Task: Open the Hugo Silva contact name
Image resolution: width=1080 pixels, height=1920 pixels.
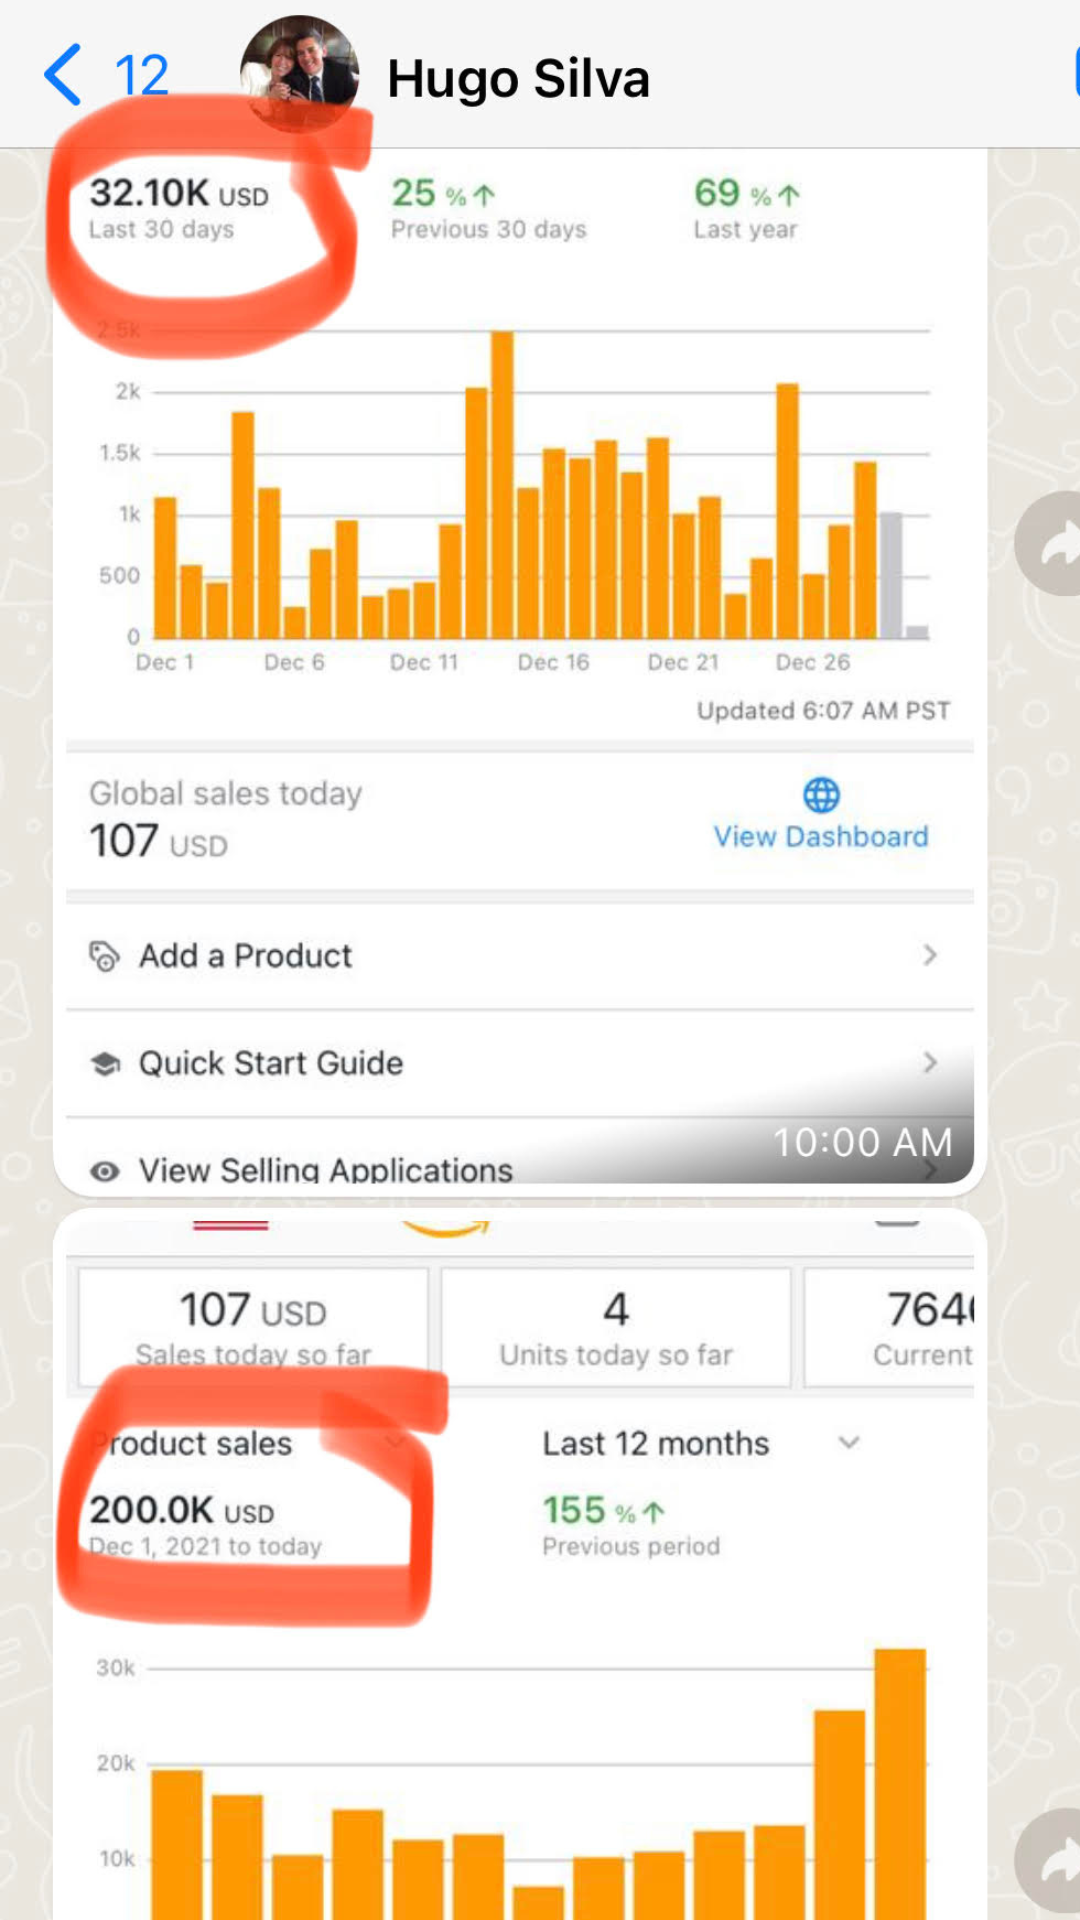Action: [518, 78]
